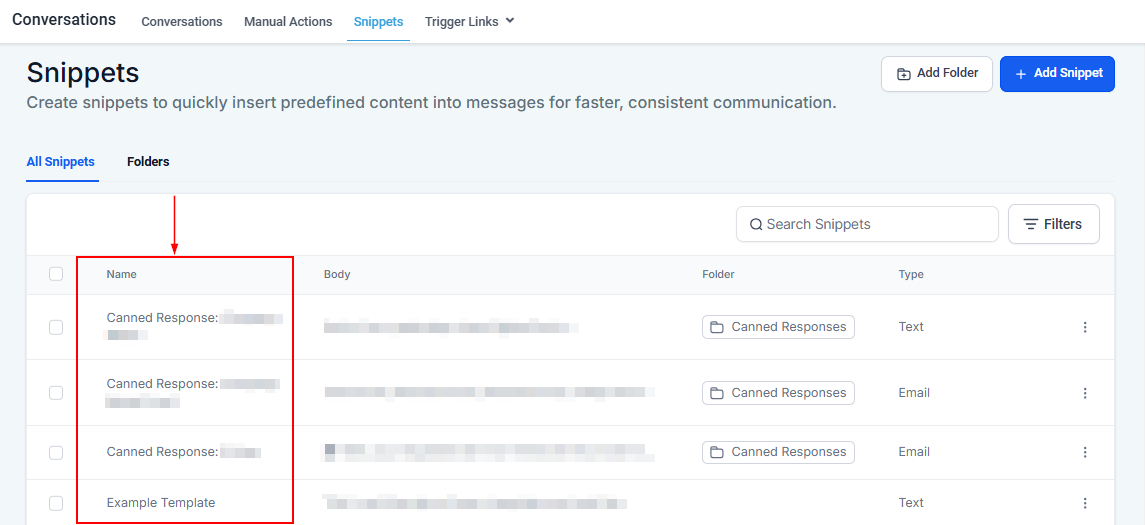Click the plus icon on Add Snippet
The image size is (1145, 525).
(x=1021, y=74)
